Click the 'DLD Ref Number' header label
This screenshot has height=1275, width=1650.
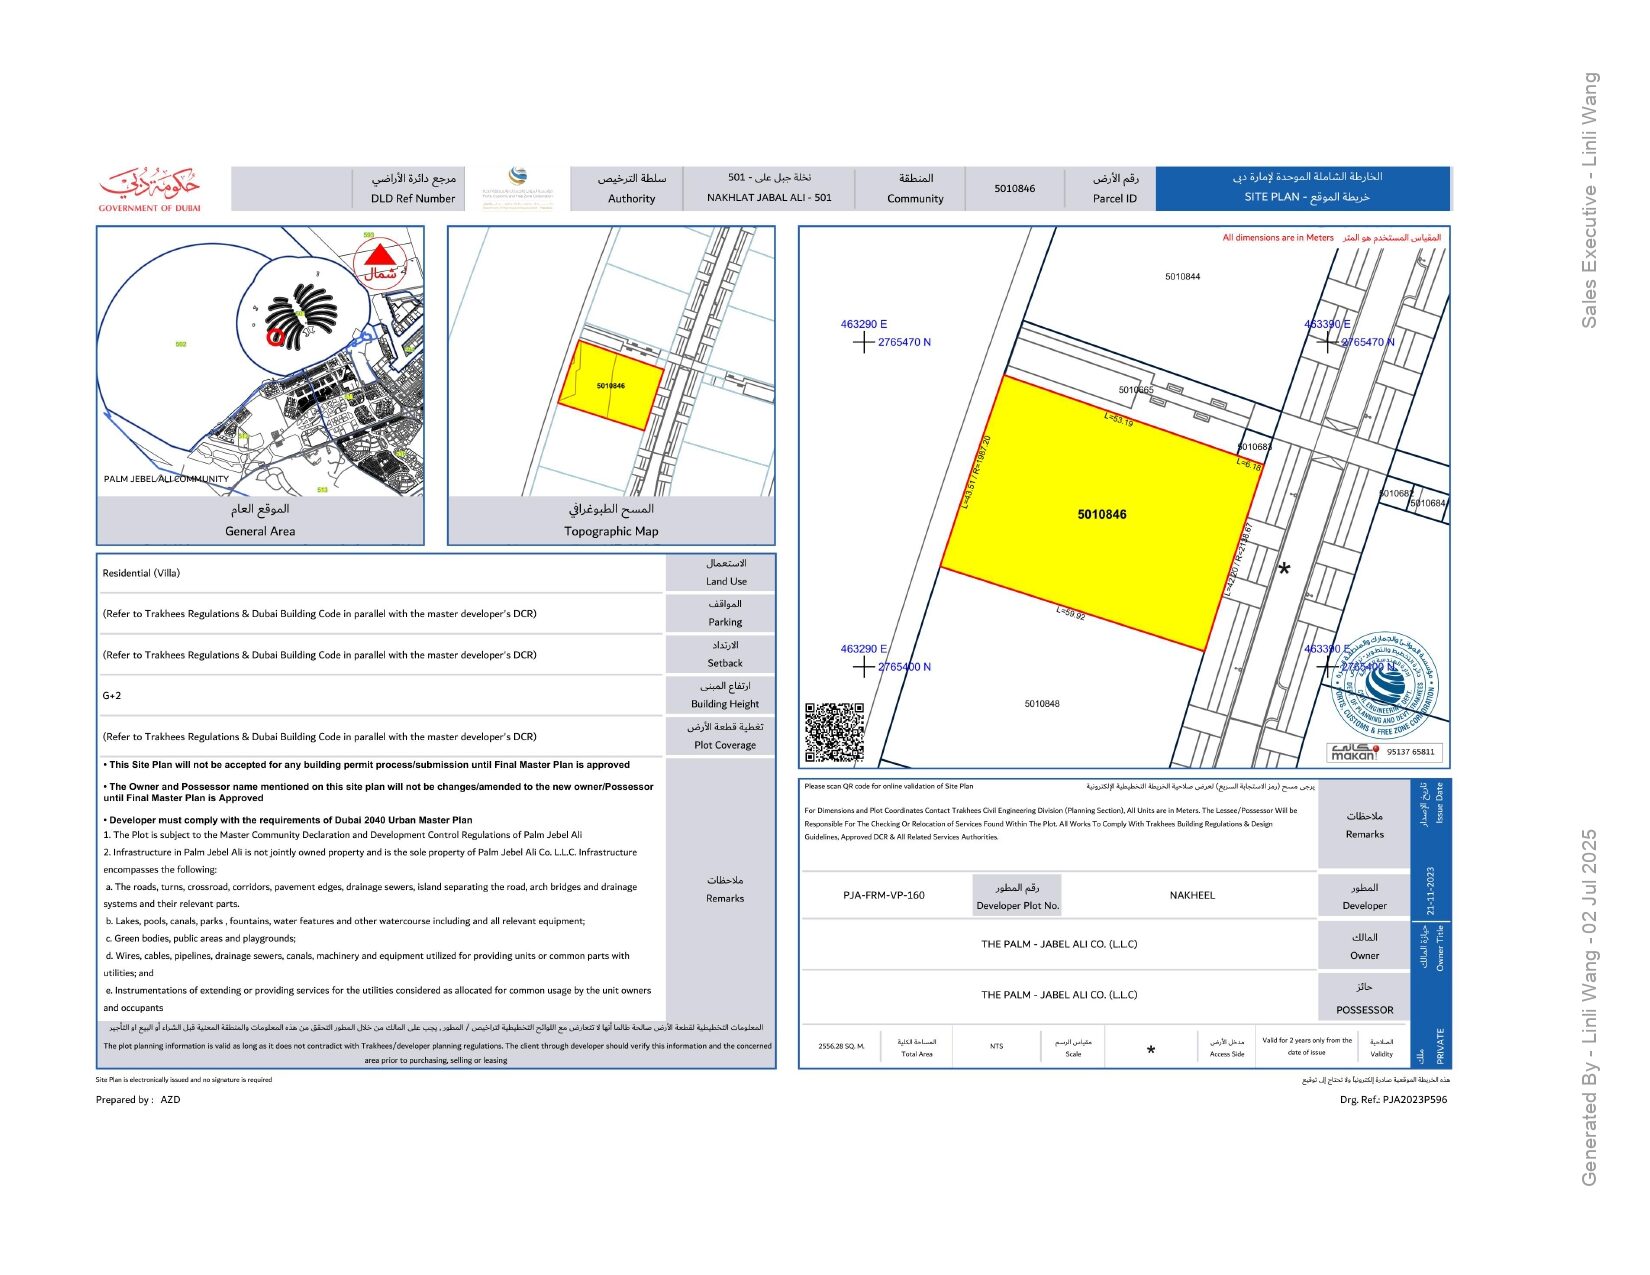pos(413,198)
